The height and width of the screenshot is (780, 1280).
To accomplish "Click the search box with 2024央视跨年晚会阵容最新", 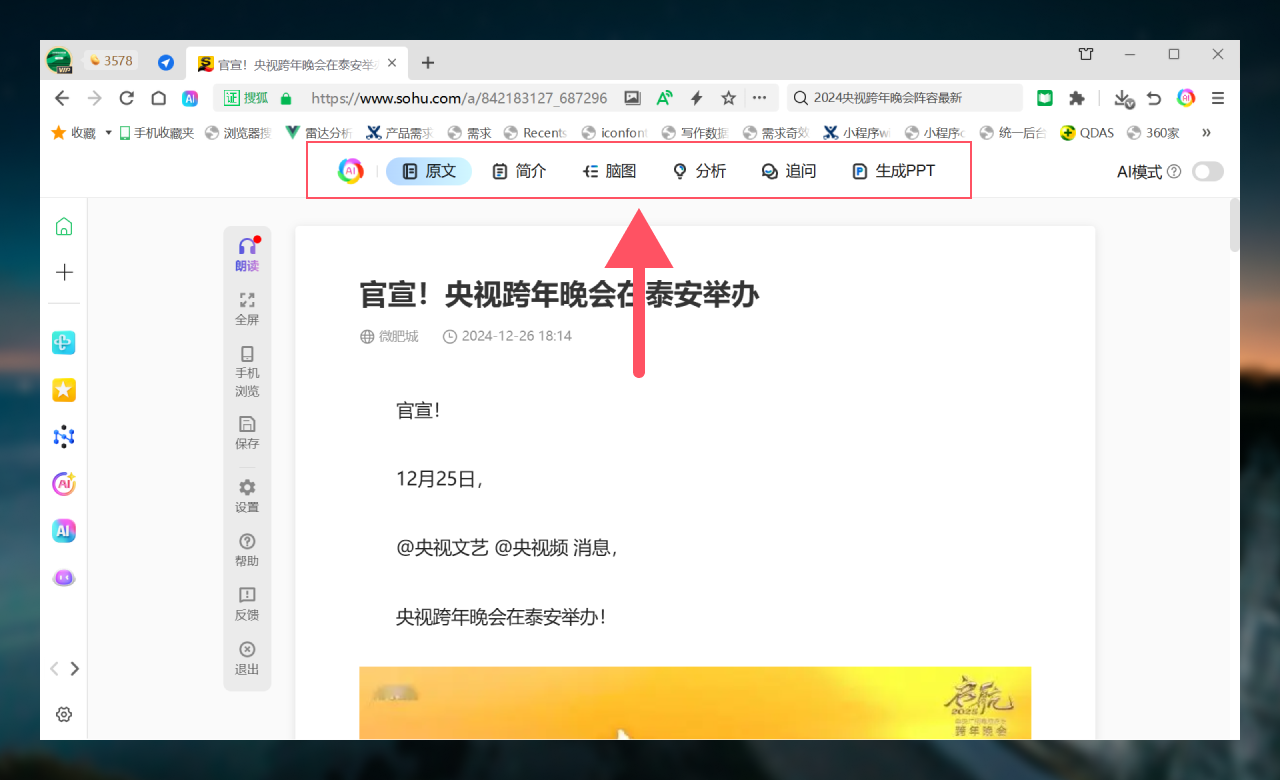I will [905, 98].
